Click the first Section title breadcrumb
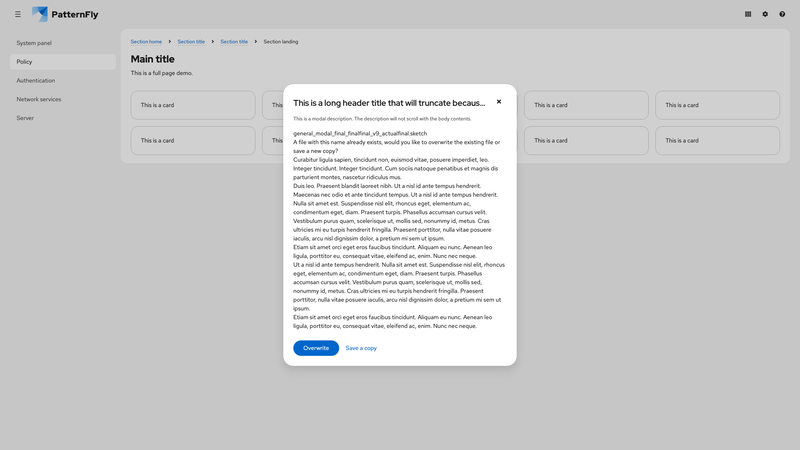Viewport: 800px width, 450px height. [x=191, y=42]
